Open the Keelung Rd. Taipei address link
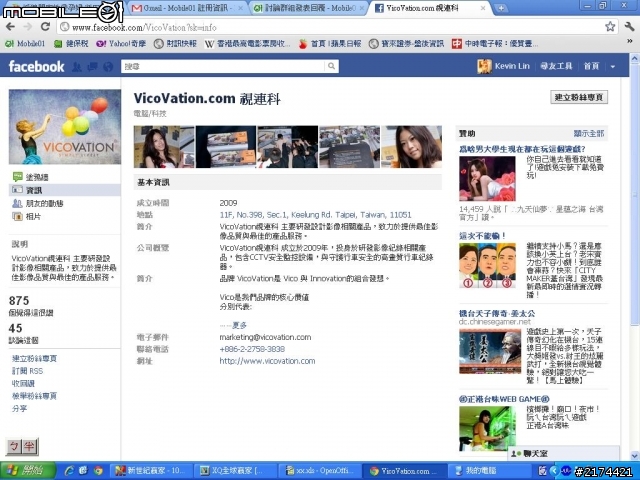 [316, 215]
